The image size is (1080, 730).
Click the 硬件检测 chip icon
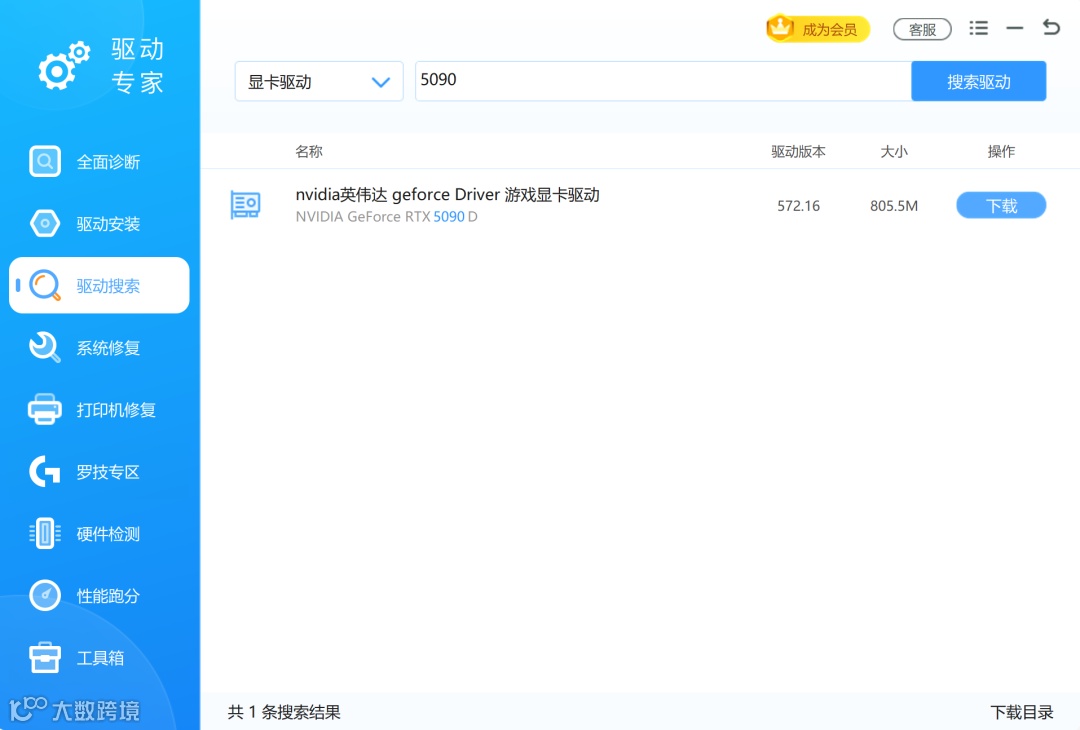(45, 534)
